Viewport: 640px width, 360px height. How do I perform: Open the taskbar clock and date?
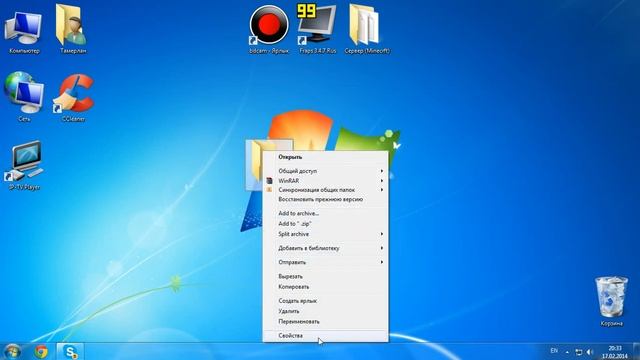click(x=615, y=352)
